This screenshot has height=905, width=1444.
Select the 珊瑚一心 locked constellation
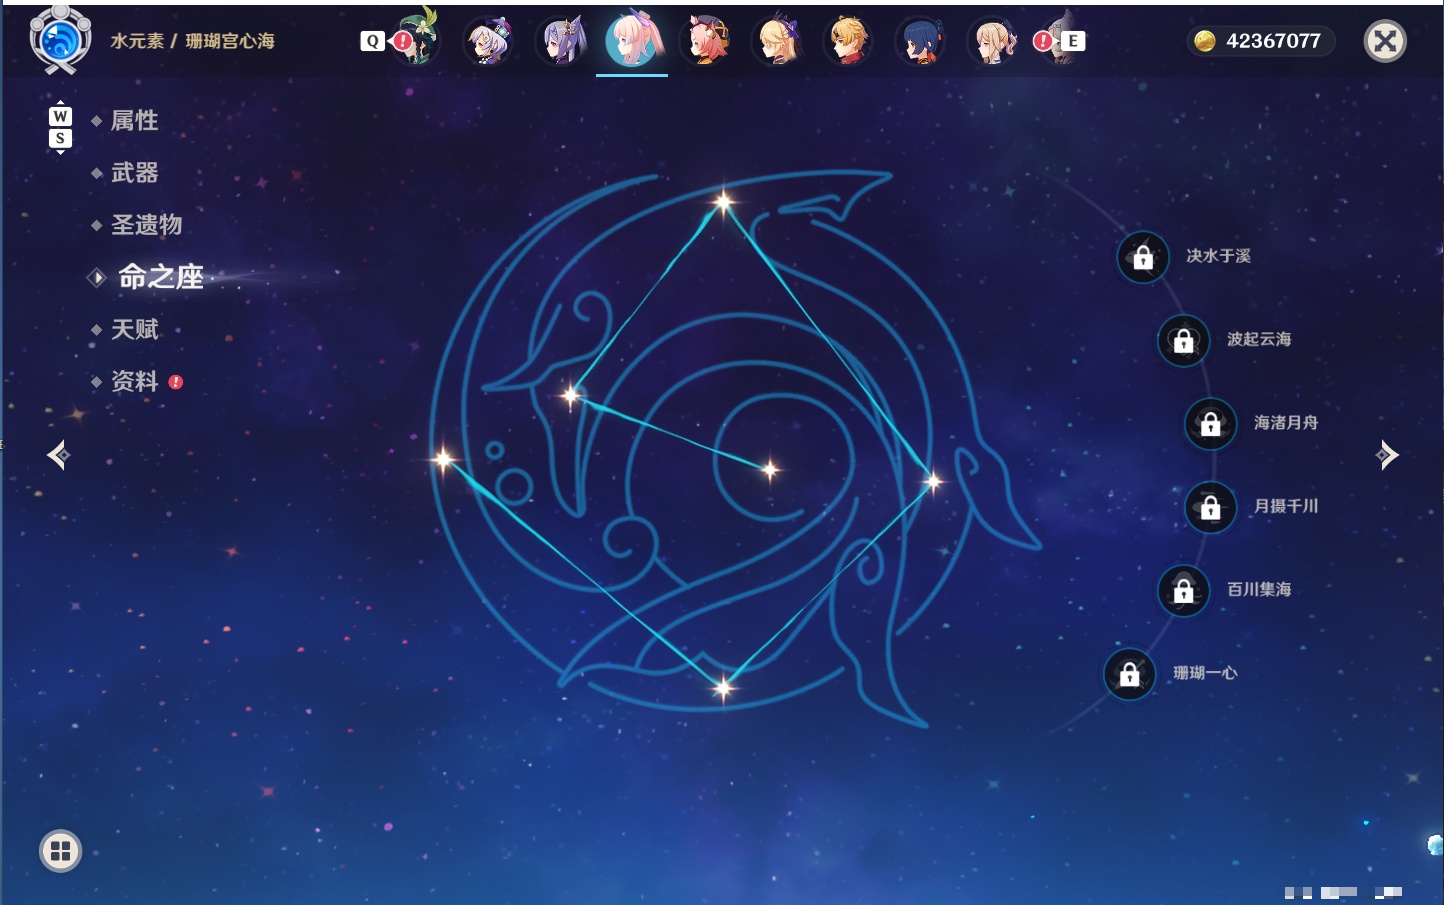click(x=1130, y=674)
